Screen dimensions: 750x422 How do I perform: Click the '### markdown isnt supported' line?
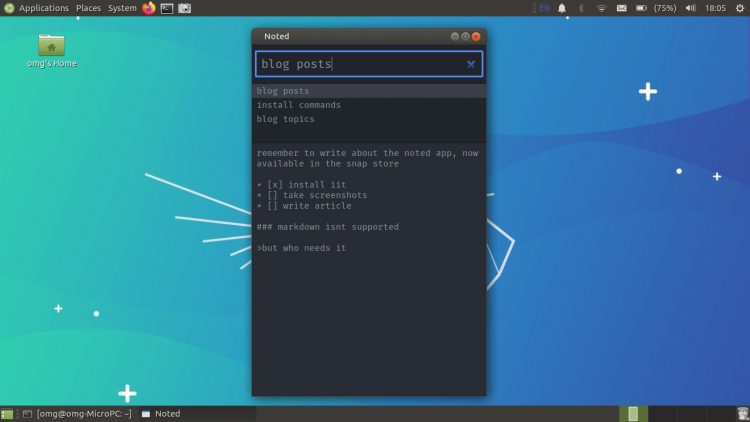(328, 227)
